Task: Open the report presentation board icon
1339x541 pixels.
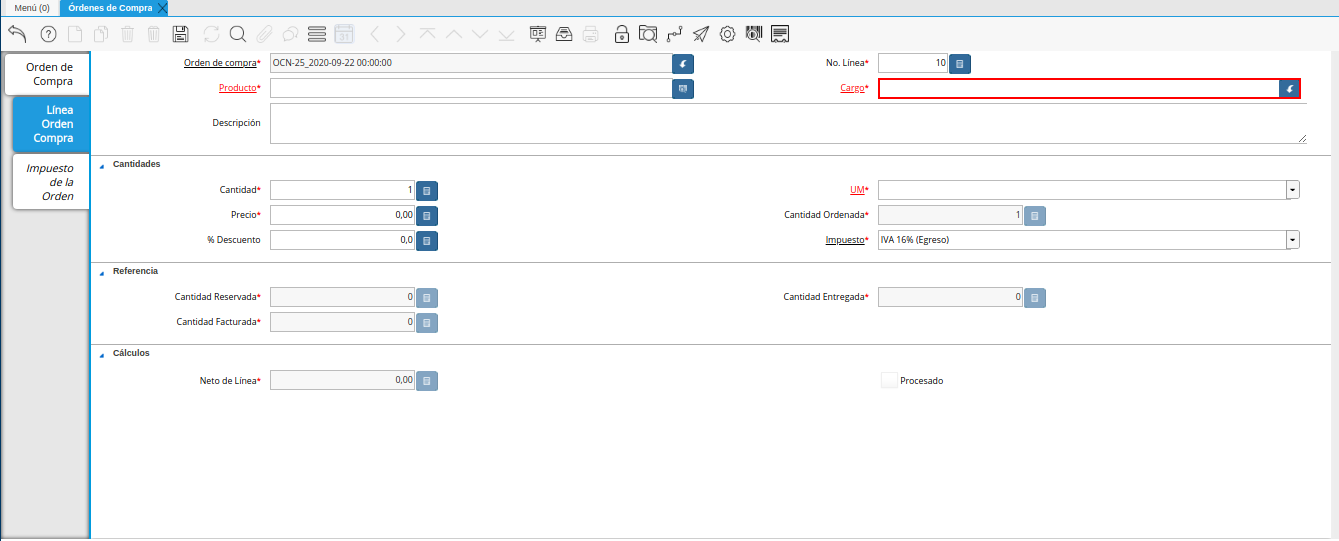Action: [538, 34]
